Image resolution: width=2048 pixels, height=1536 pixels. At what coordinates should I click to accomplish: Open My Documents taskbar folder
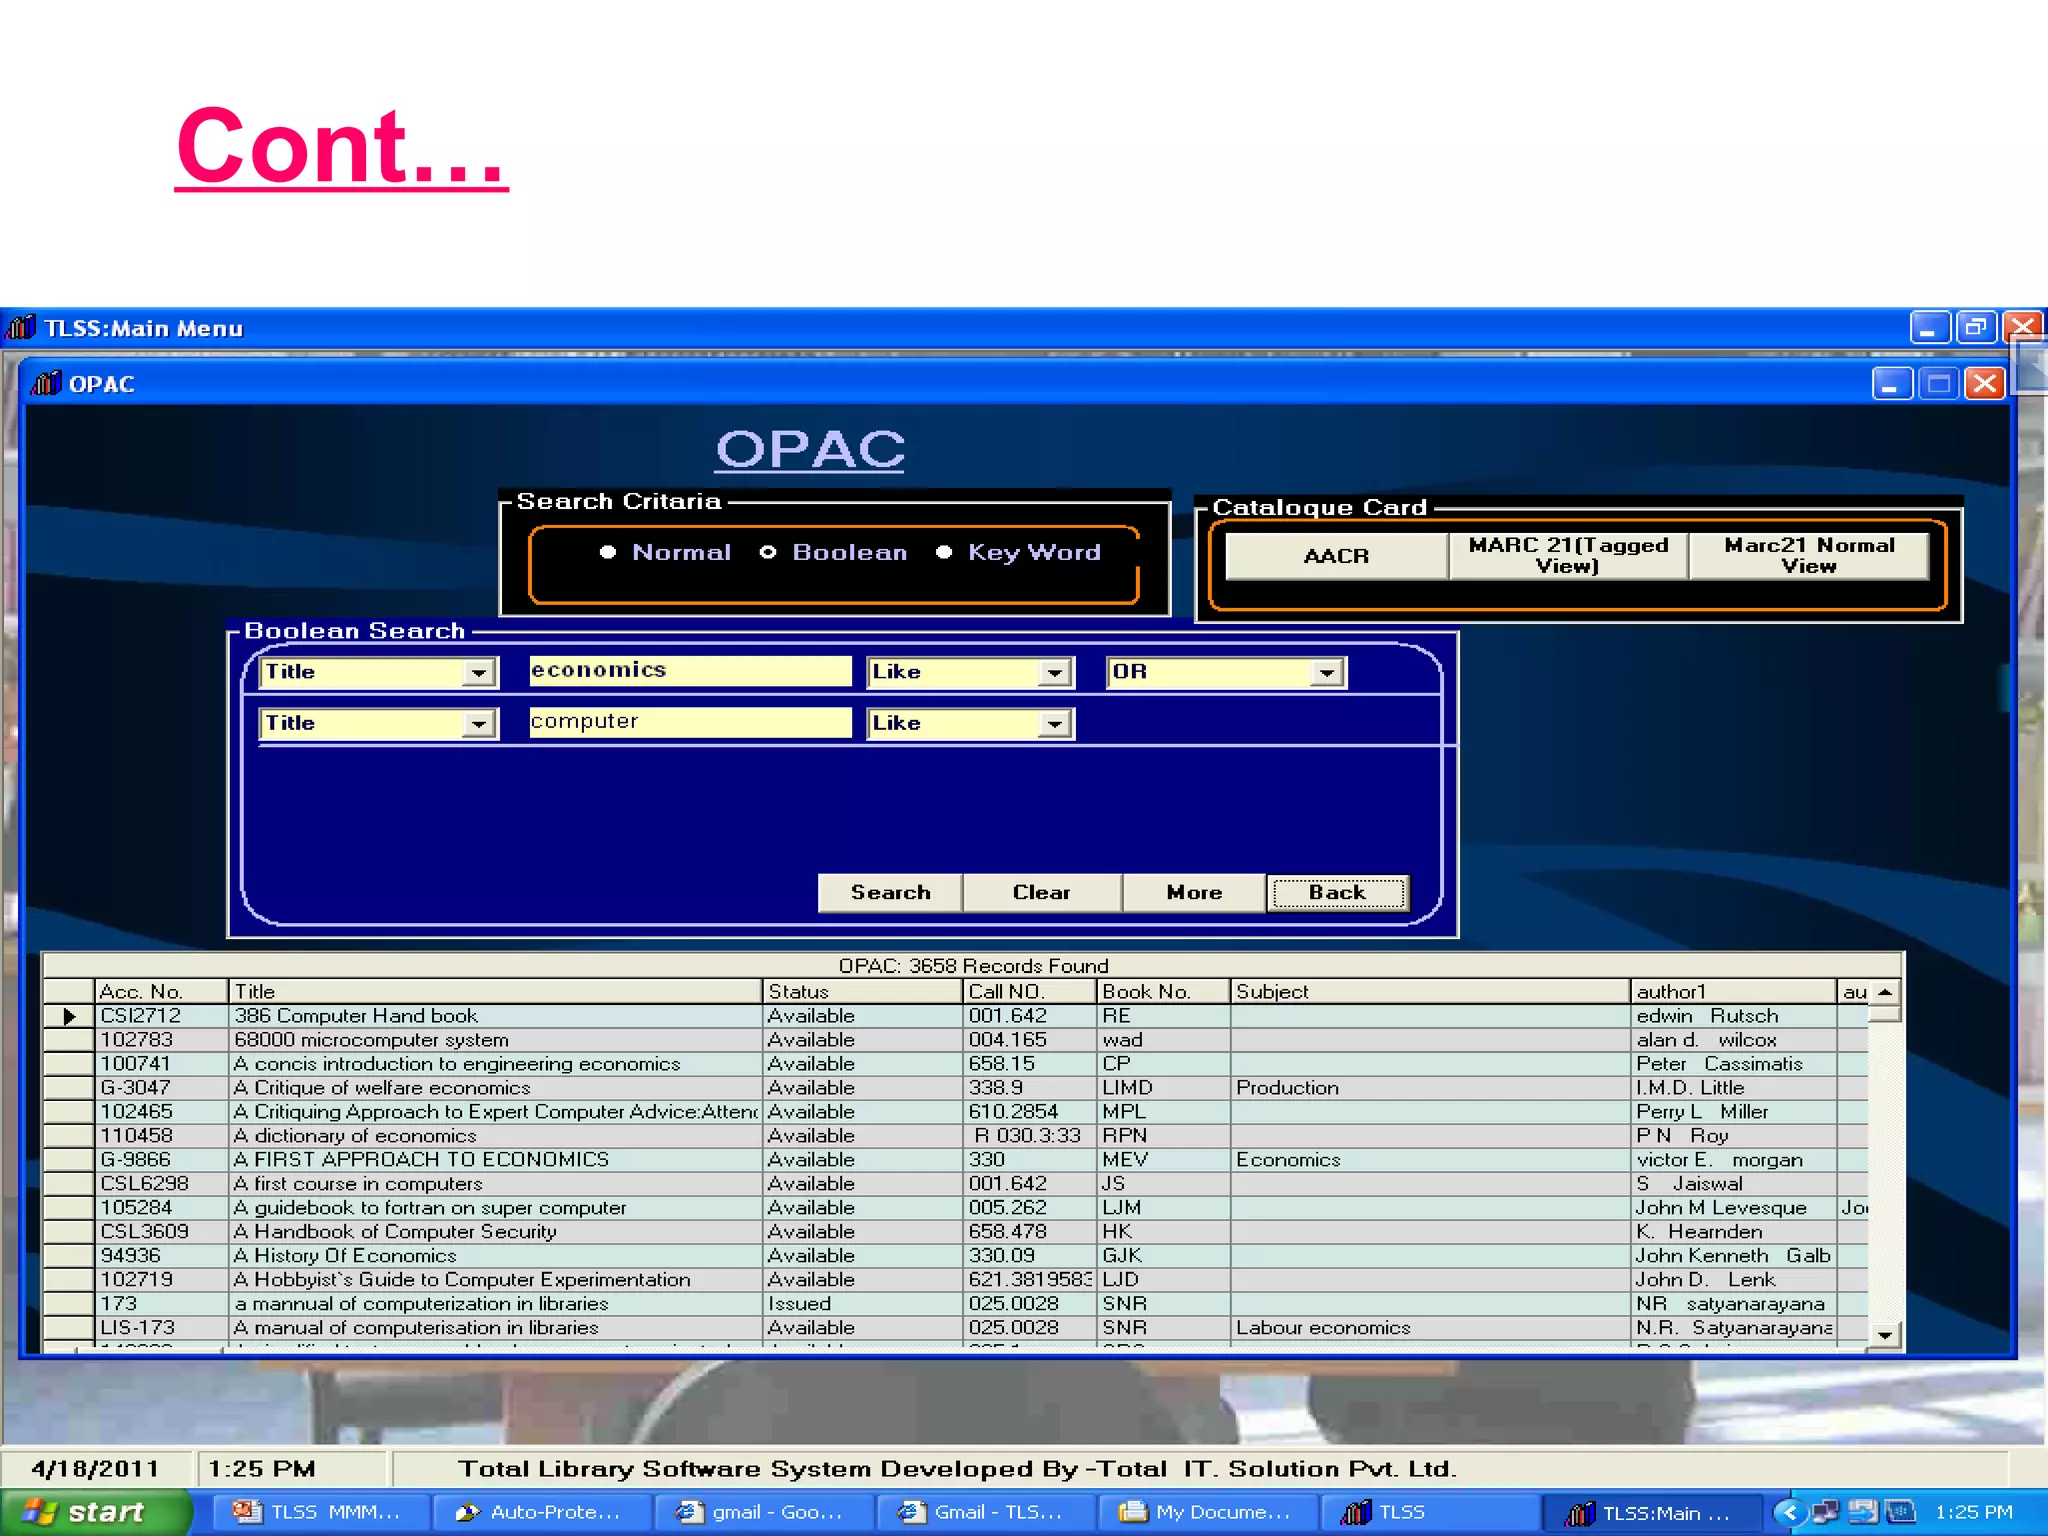(x=1206, y=1512)
